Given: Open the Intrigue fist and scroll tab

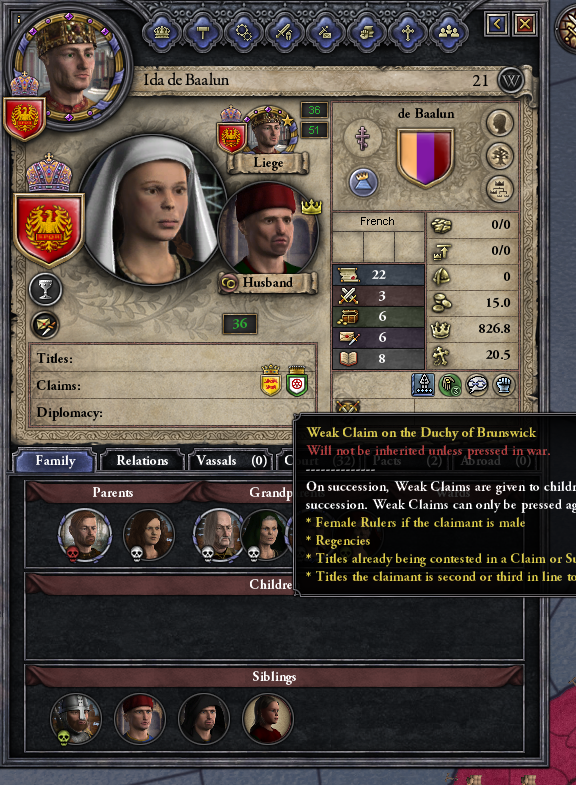Looking at the screenshot, I should pos(367,33).
